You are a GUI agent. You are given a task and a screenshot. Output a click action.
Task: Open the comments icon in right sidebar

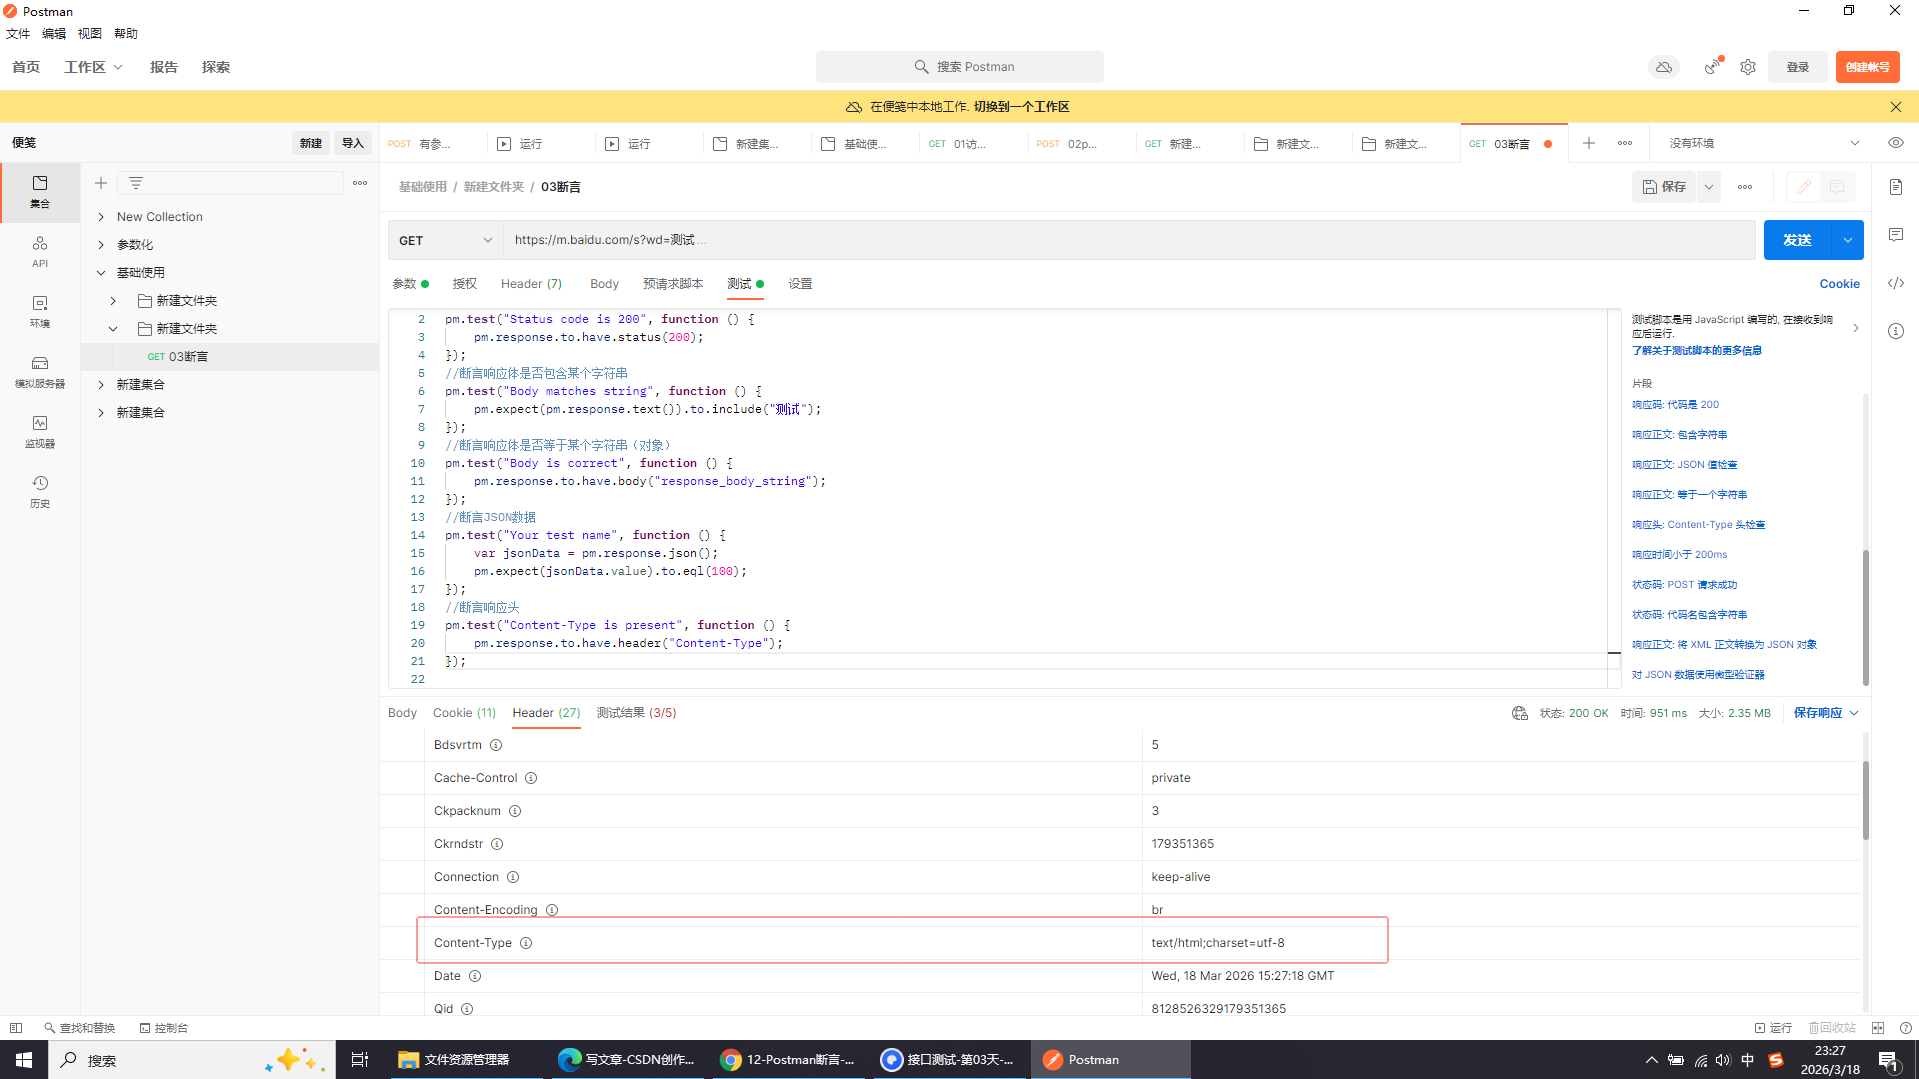[x=1896, y=235]
